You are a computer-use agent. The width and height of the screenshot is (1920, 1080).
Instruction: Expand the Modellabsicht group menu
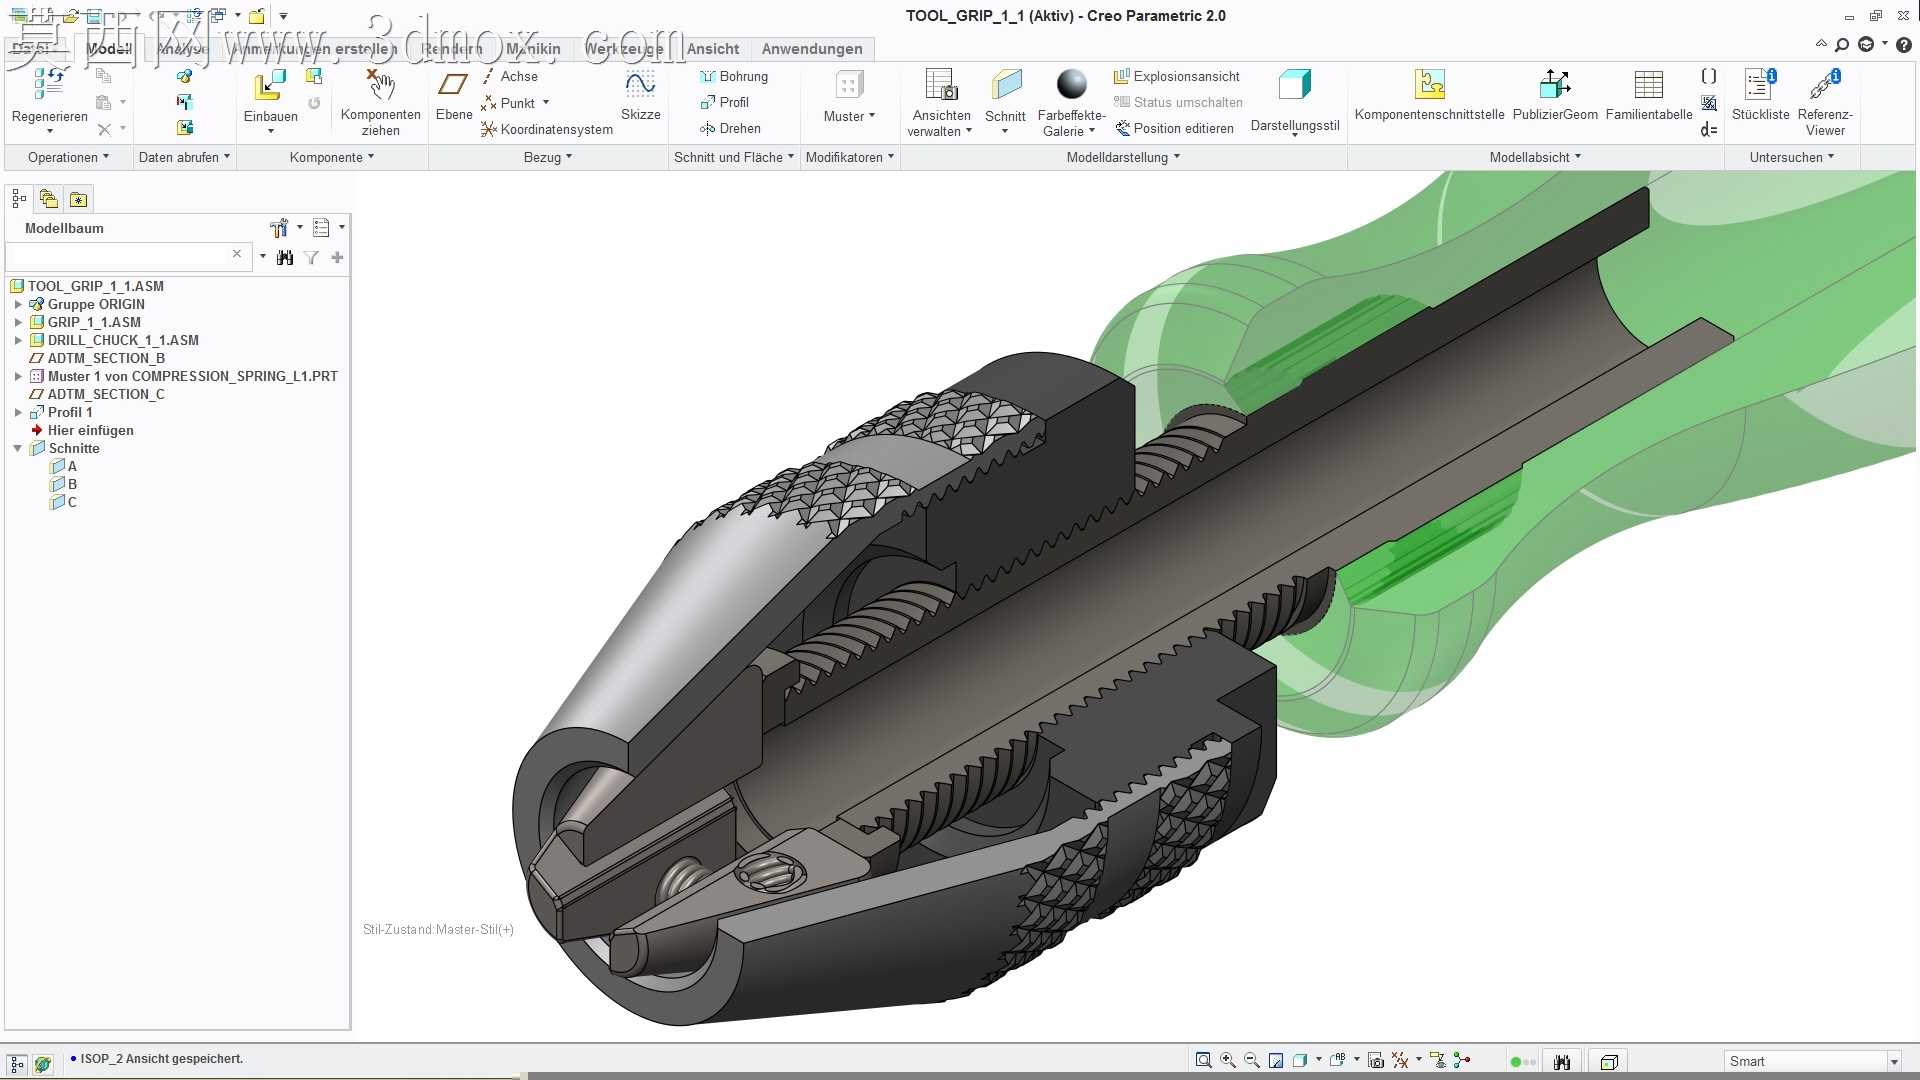point(1535,157)
